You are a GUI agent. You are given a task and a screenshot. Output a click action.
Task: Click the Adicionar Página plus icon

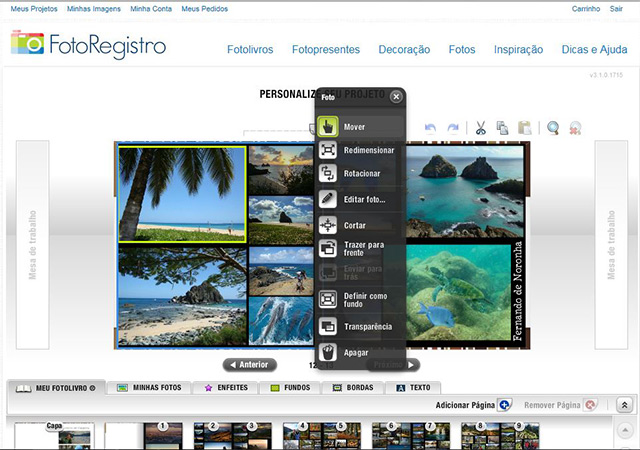click(505, 405)
